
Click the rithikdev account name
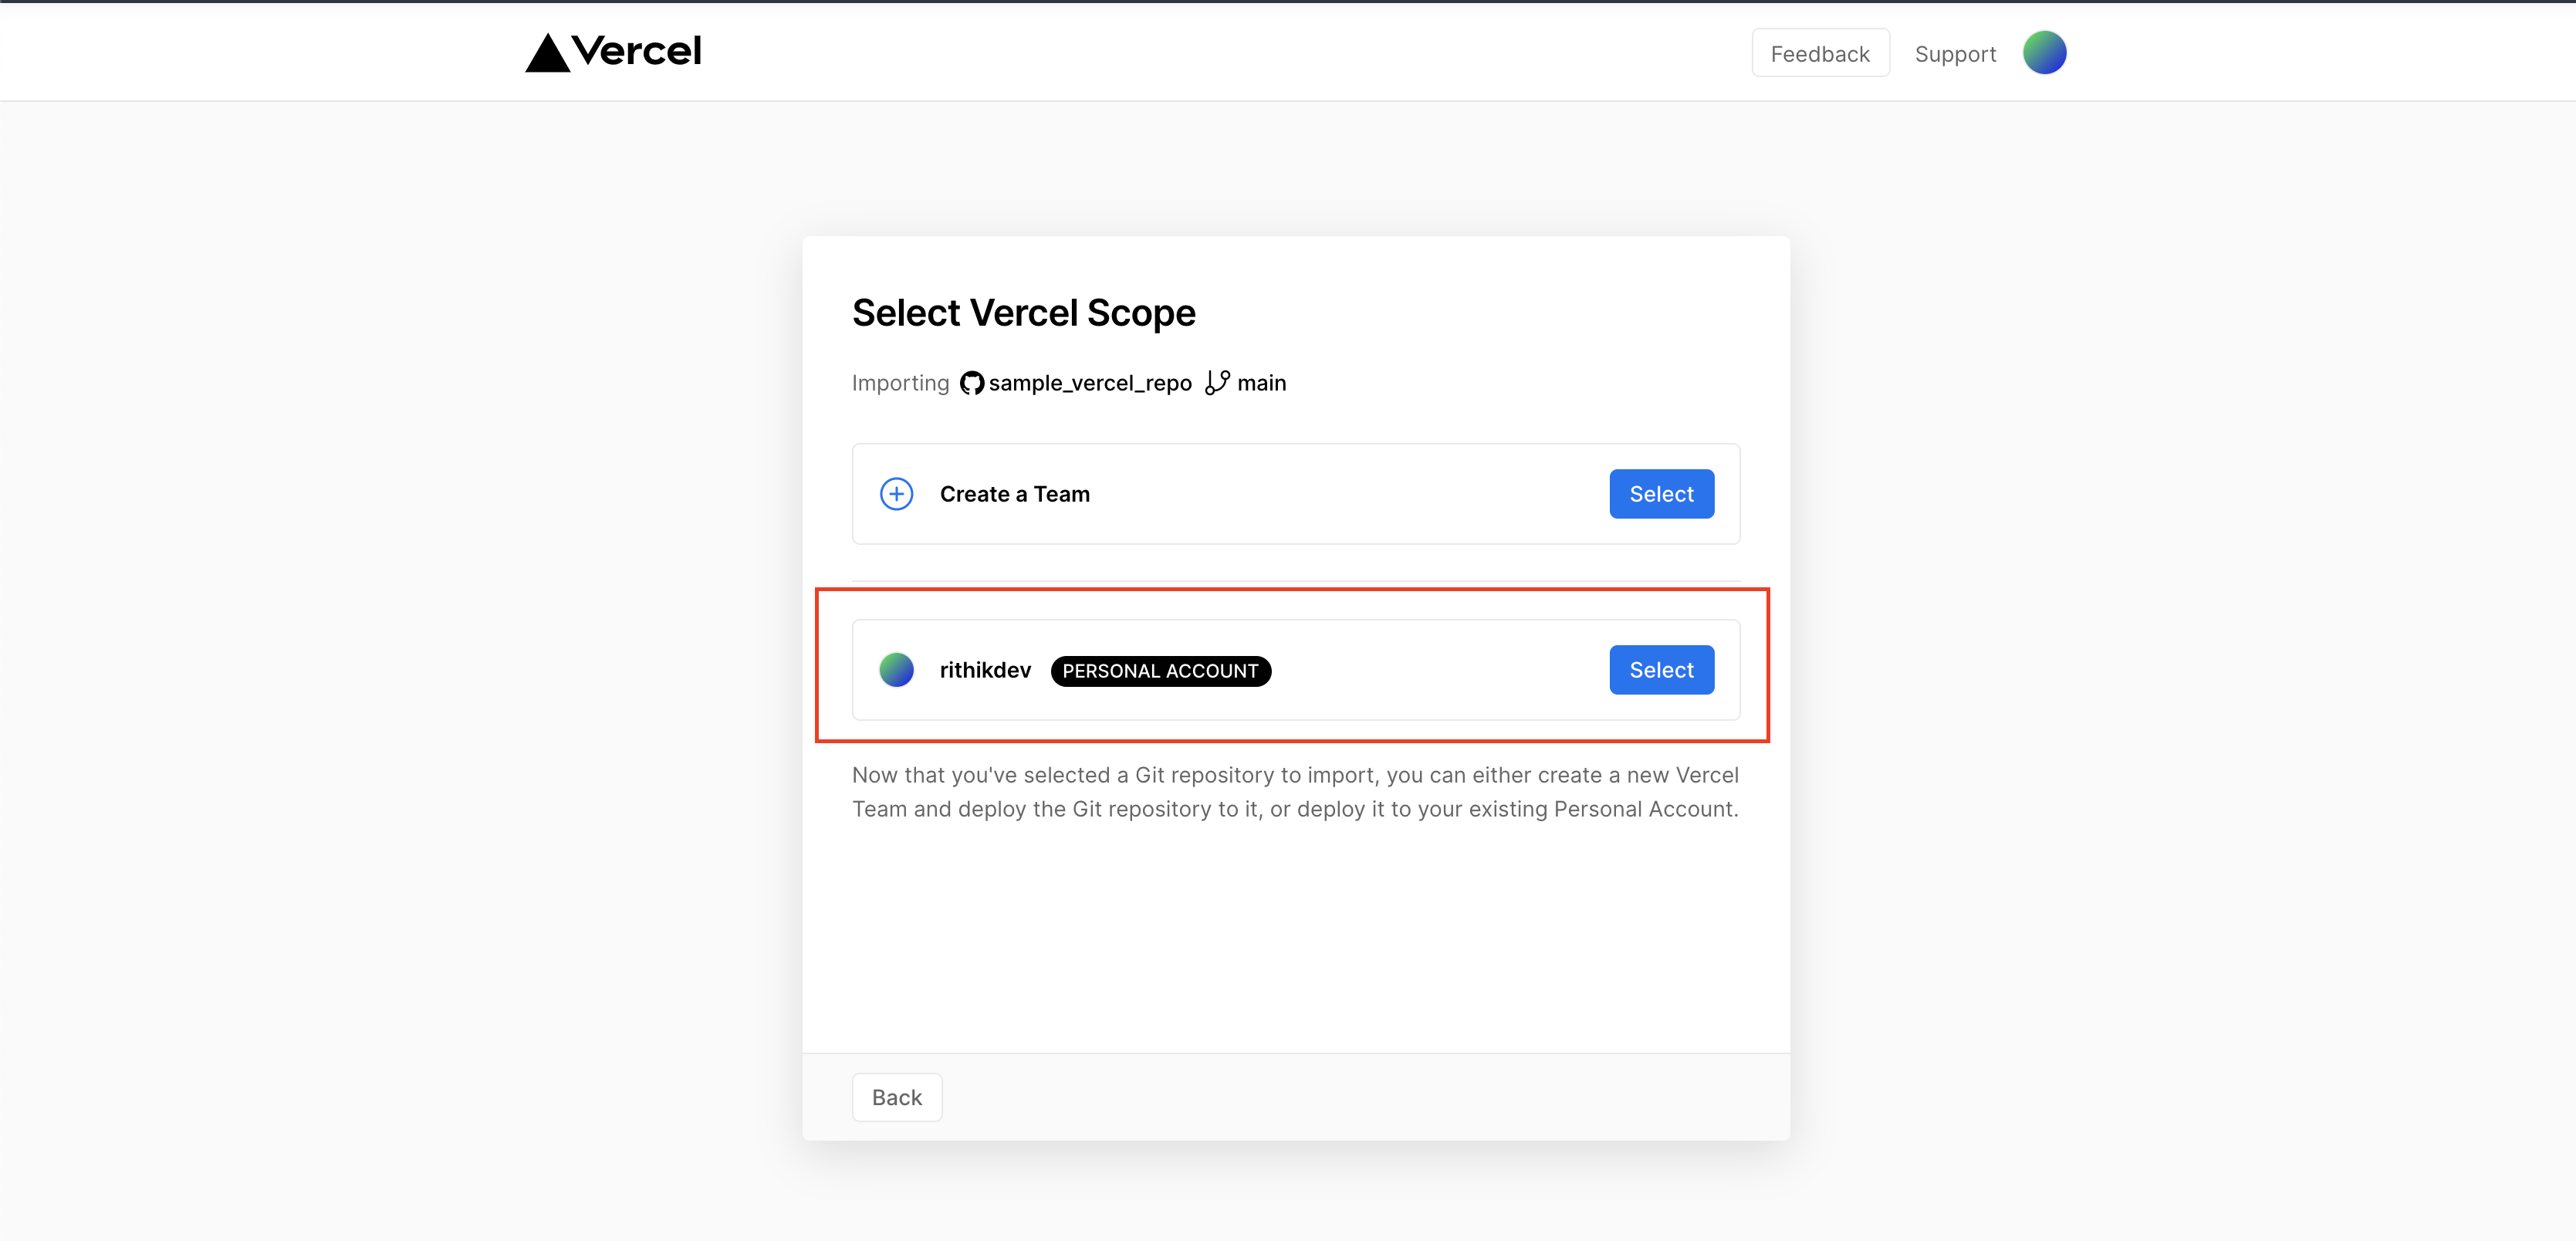click(x=984, y=670)
